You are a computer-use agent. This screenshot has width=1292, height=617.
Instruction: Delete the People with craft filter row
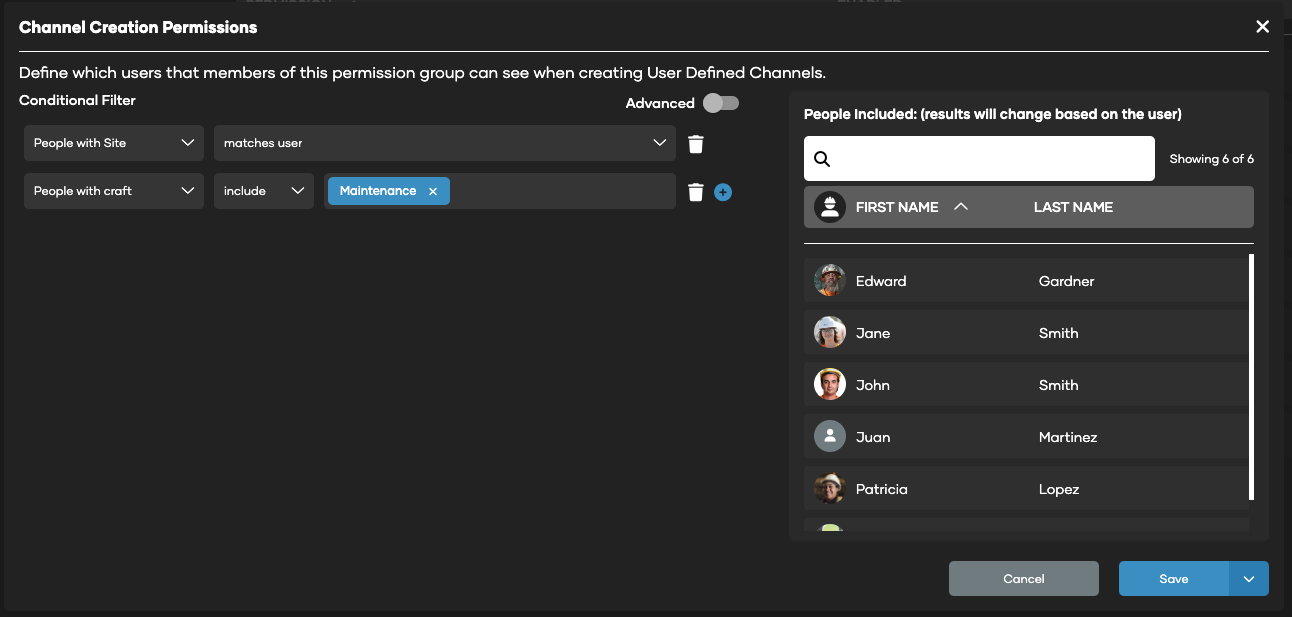click(x=696, y=192)
